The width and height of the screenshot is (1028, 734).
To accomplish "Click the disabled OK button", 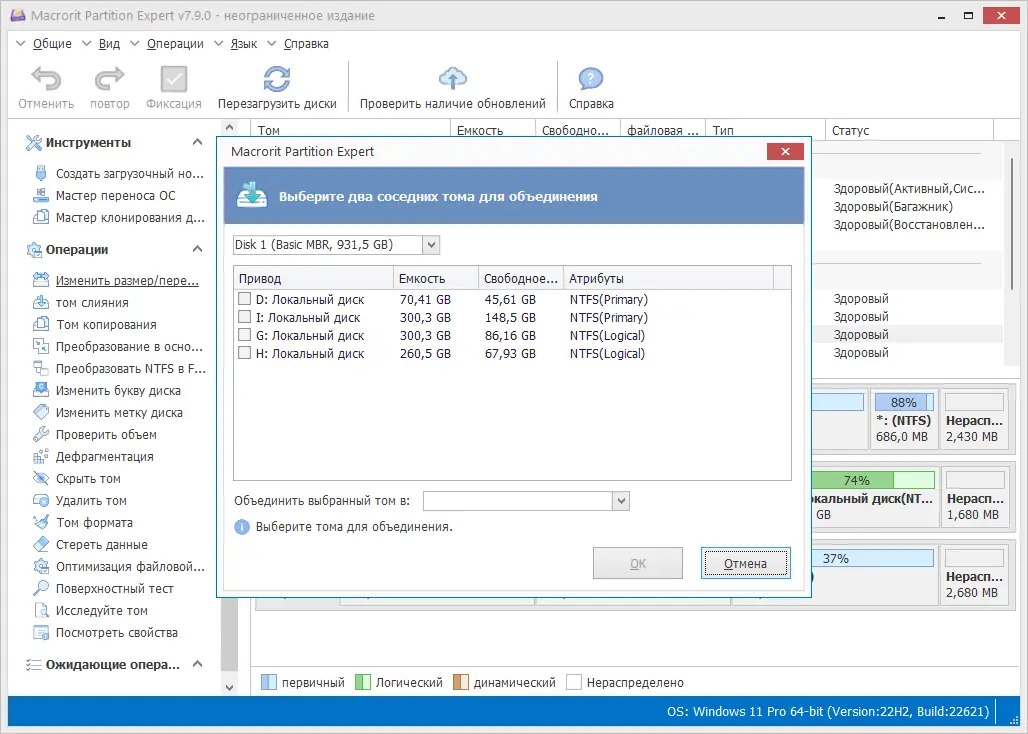I will 638,564.
